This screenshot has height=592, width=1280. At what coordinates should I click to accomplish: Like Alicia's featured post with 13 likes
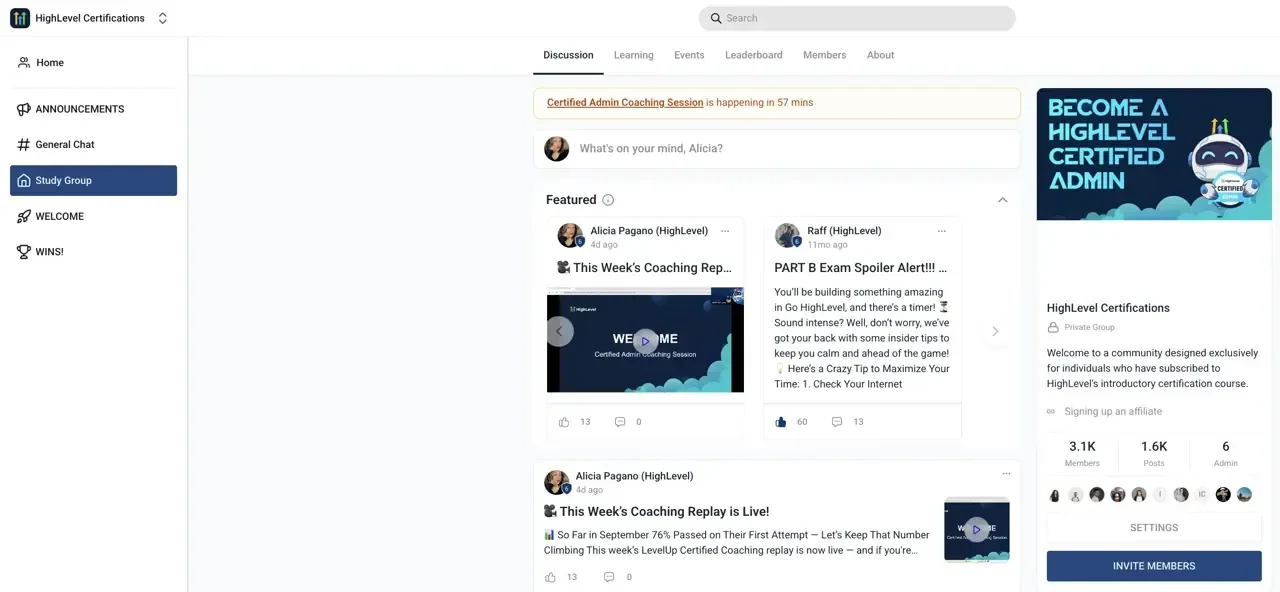pos(564,422)
